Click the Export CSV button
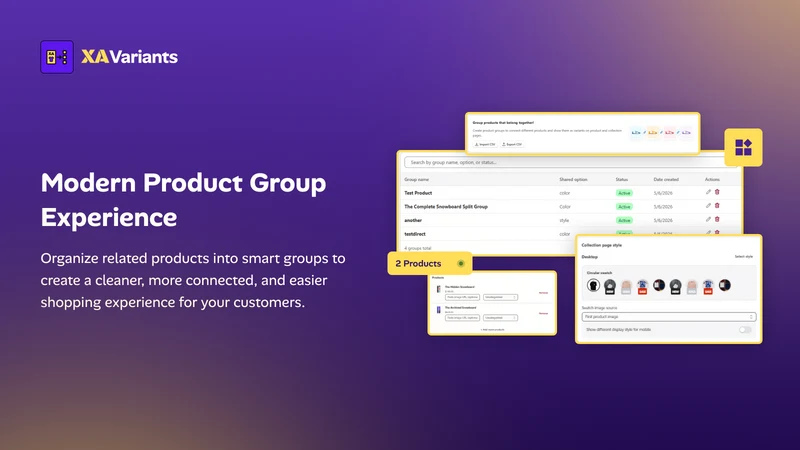This screenshot has height=450, width=800. click(512, 144)
